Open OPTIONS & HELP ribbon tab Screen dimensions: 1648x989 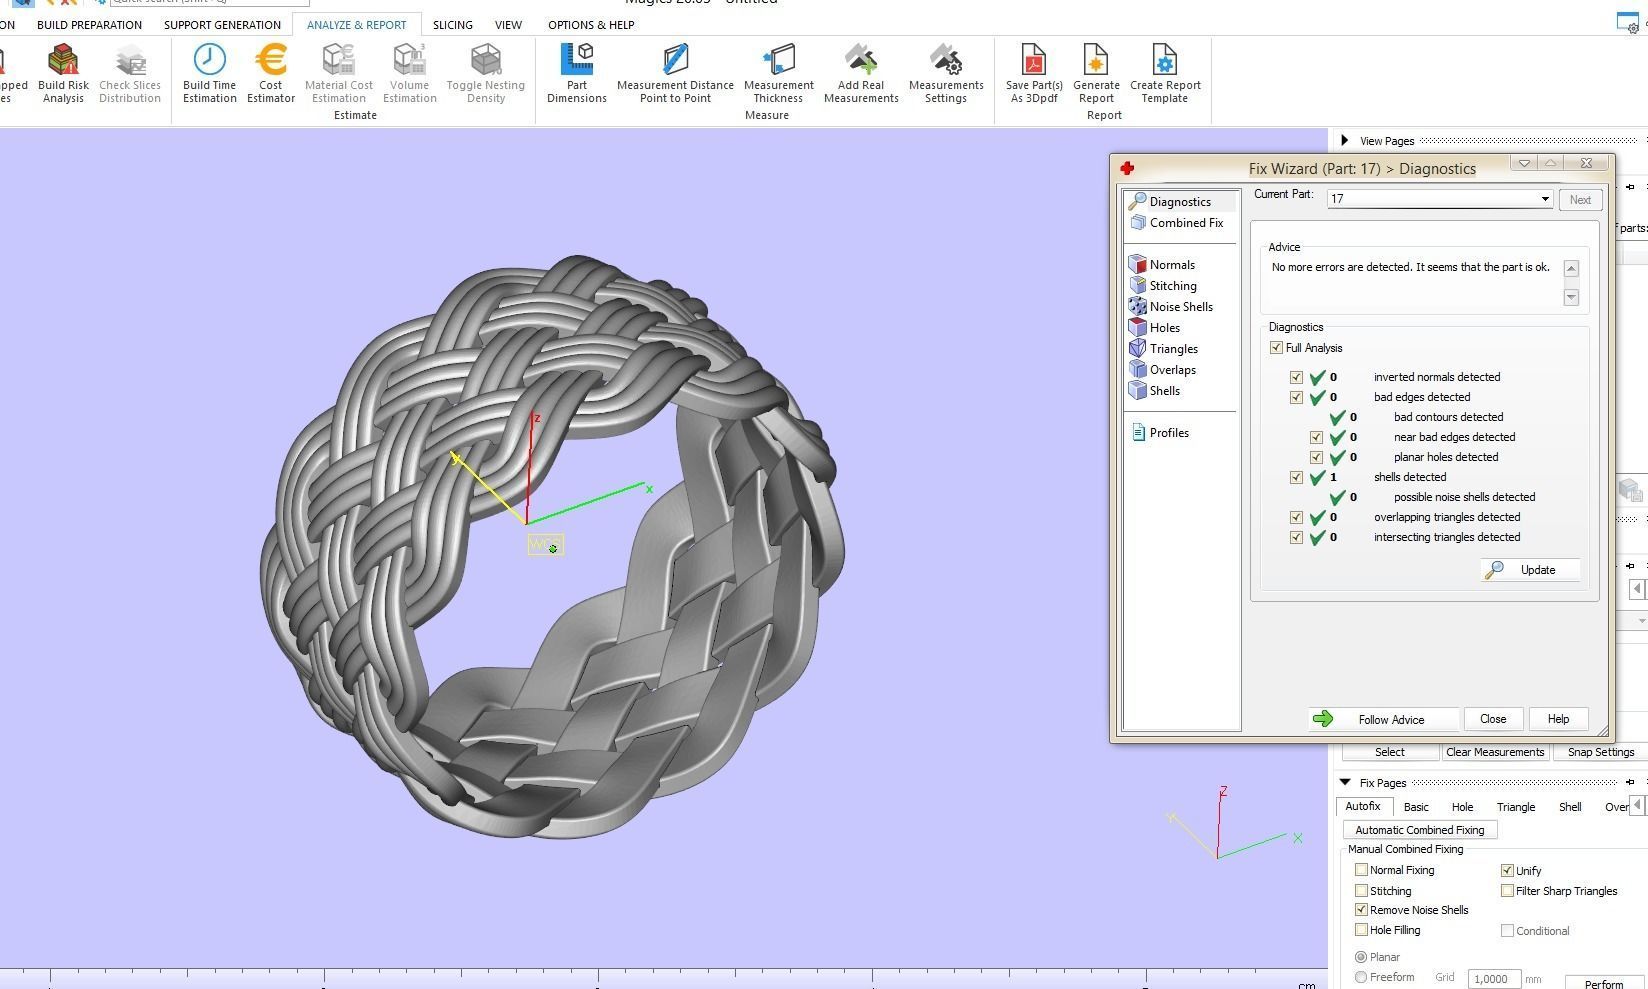(x=591, y=25)
